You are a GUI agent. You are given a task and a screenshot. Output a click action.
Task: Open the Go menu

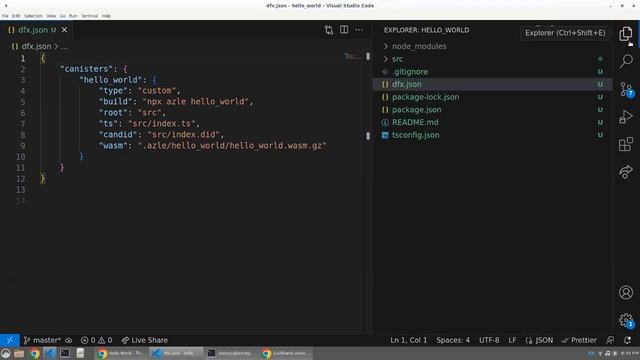(x=62, y=16)
